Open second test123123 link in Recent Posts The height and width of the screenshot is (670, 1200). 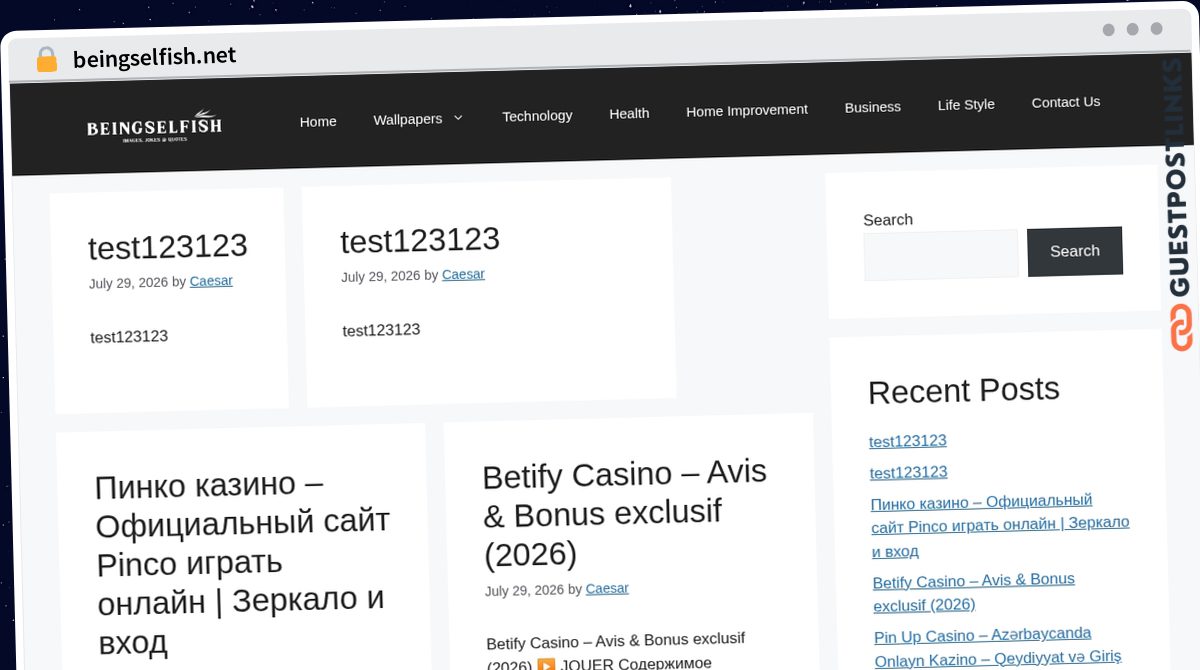[x=909, y=472]
